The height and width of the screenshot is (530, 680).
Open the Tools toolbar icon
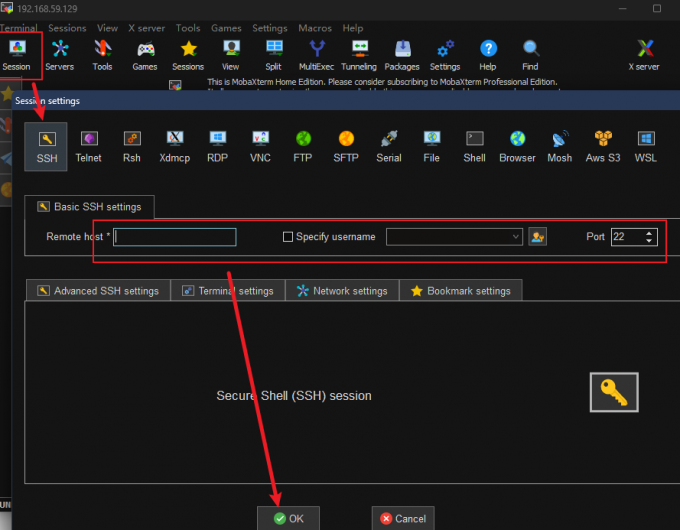coord(102,55)
